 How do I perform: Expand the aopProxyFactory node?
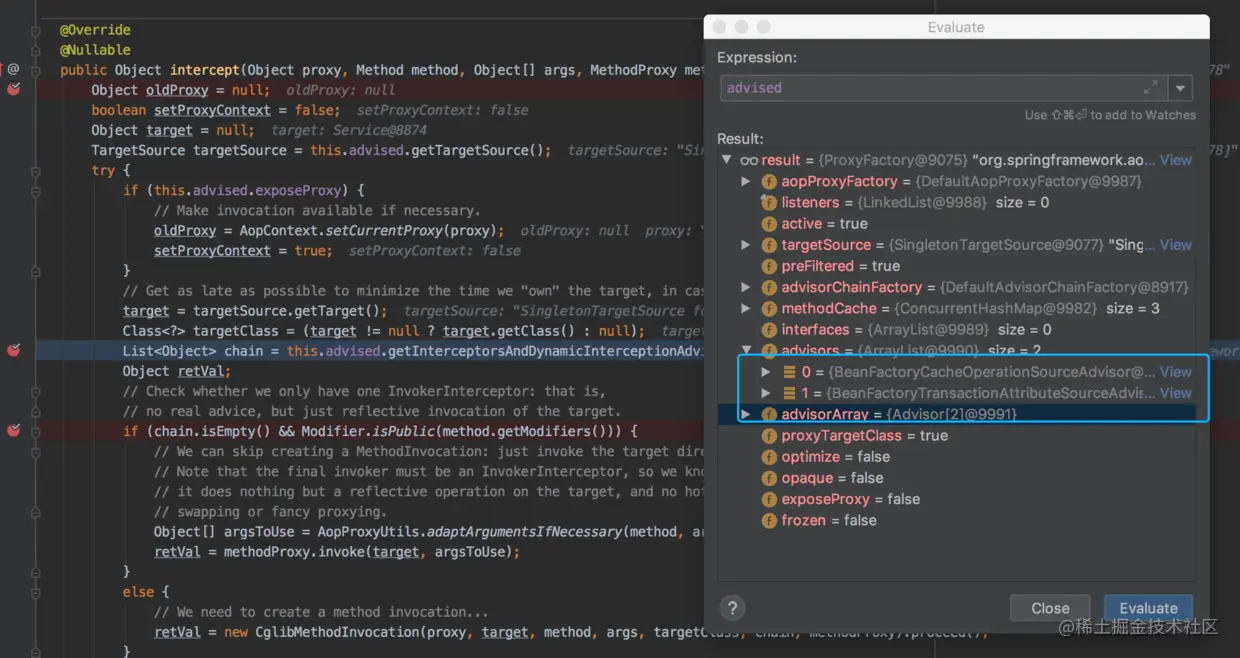[745, 181]
